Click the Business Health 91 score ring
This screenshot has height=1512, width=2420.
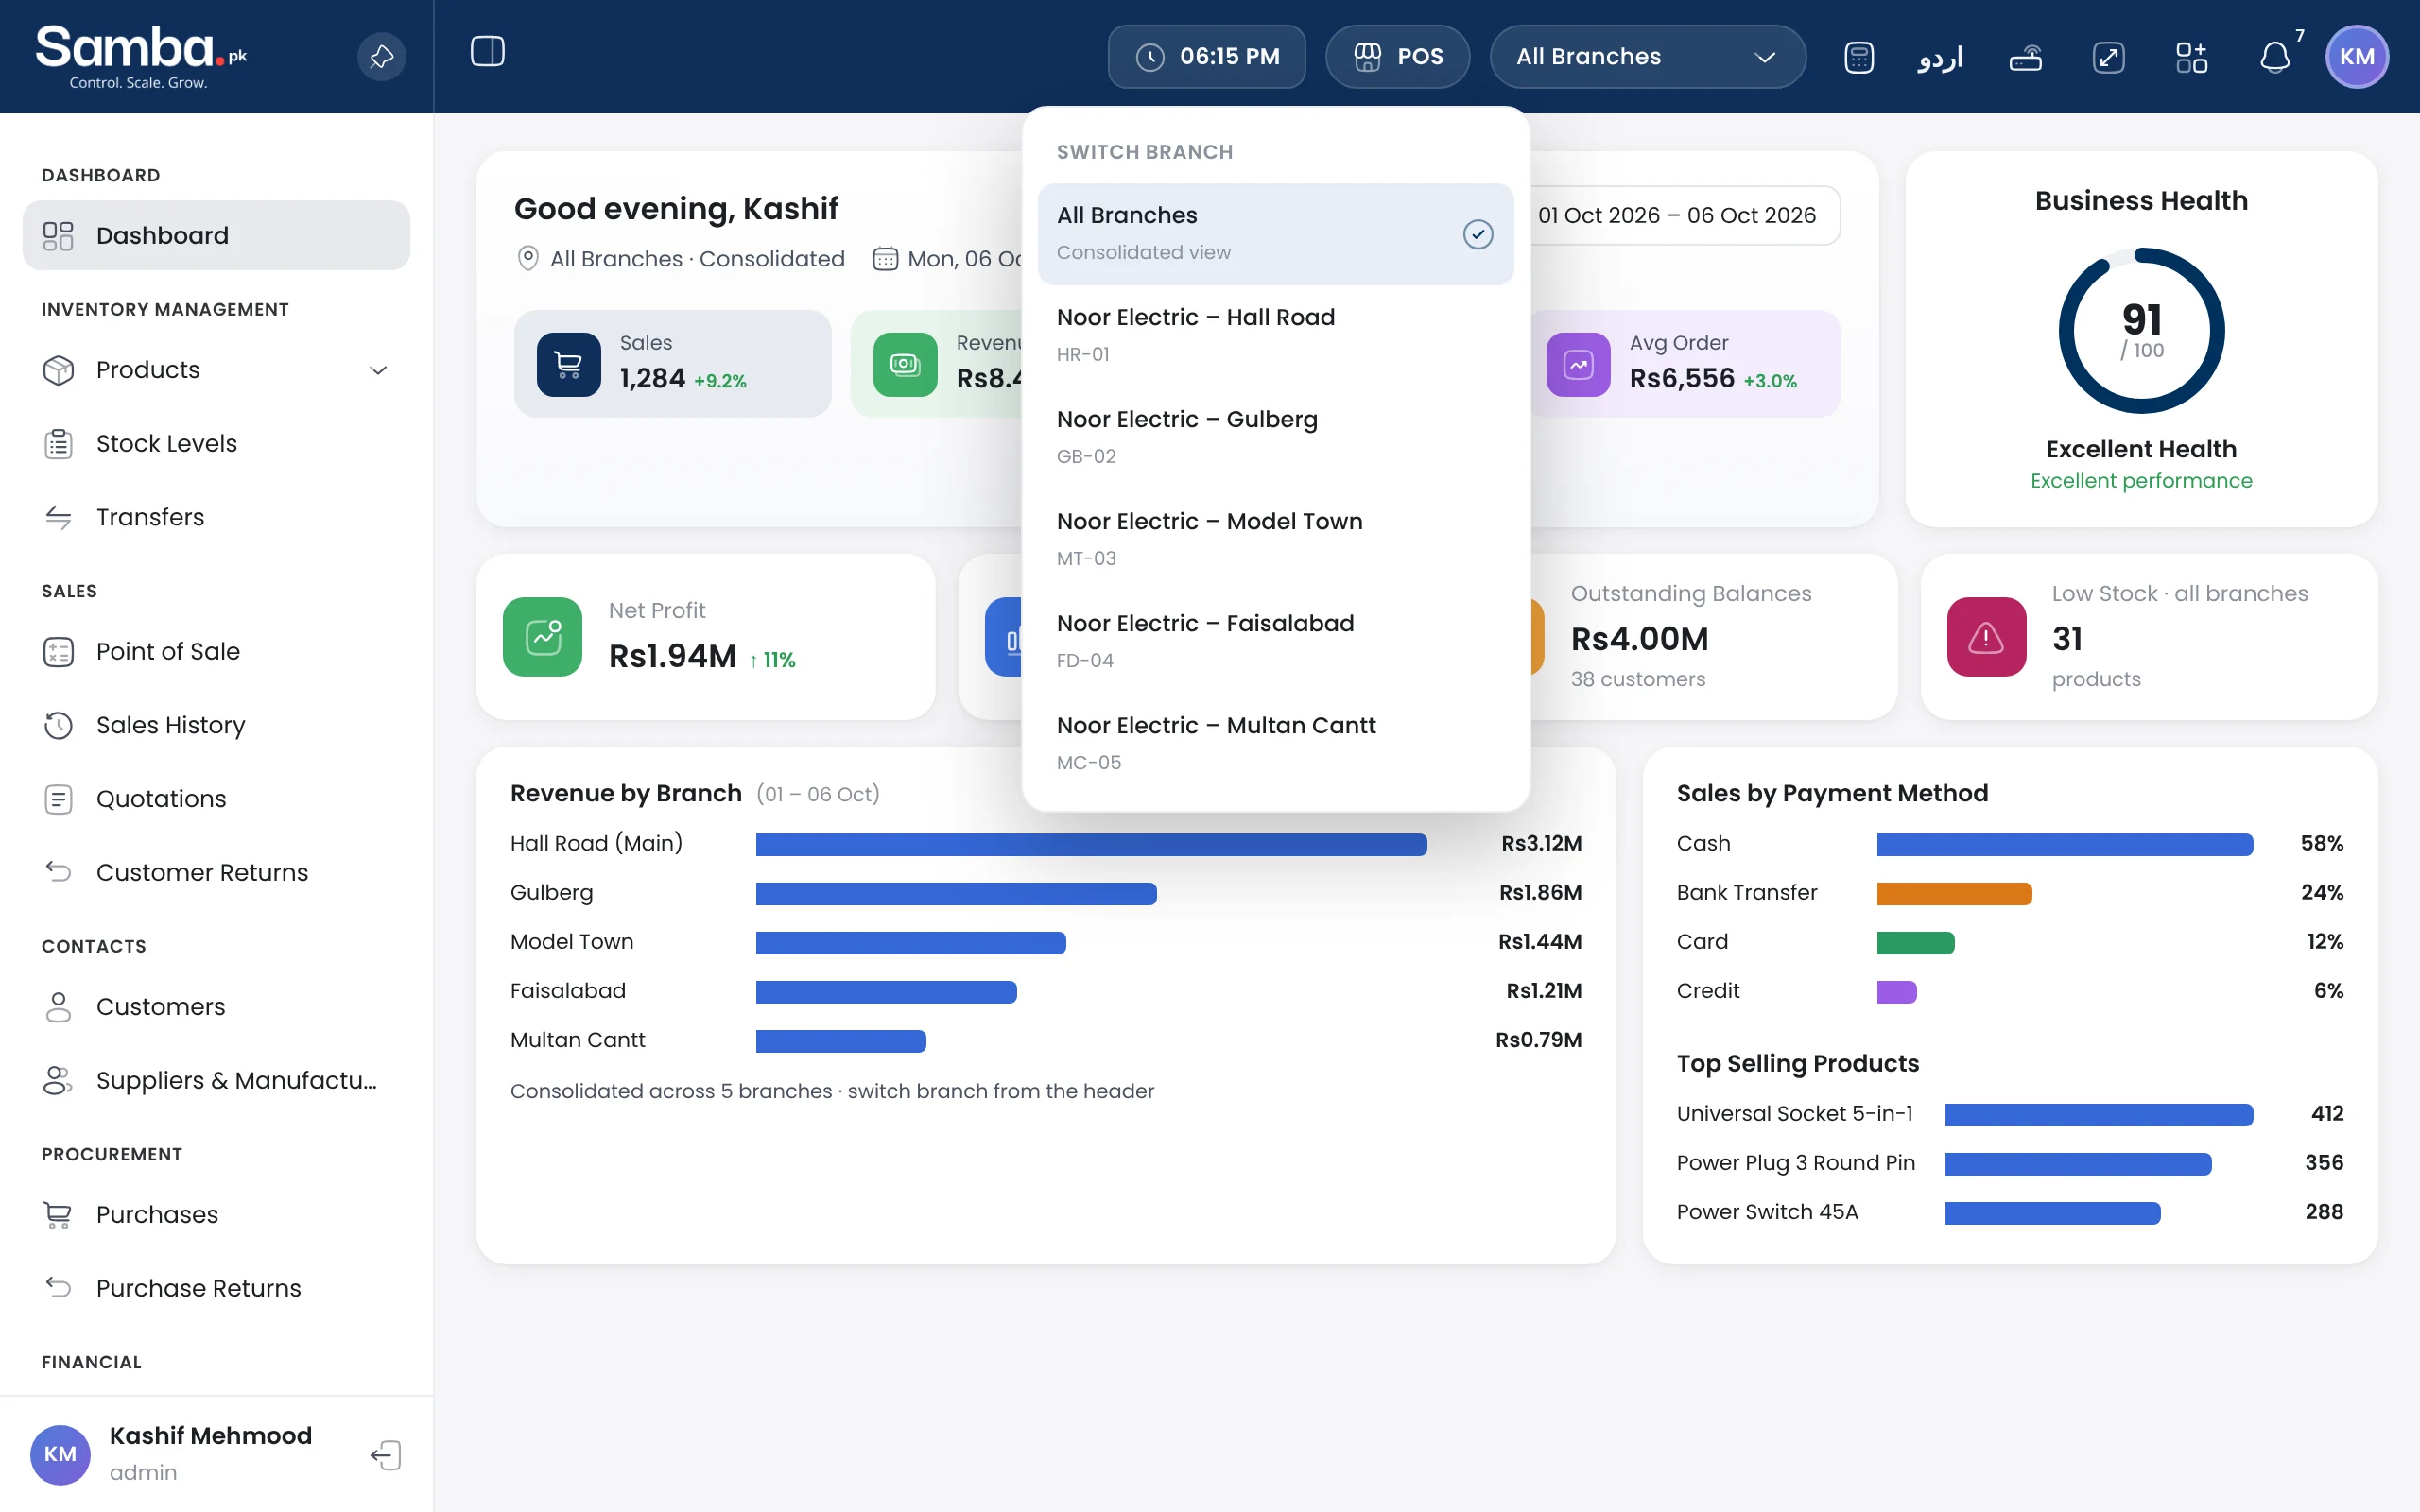coord(2141,331)
